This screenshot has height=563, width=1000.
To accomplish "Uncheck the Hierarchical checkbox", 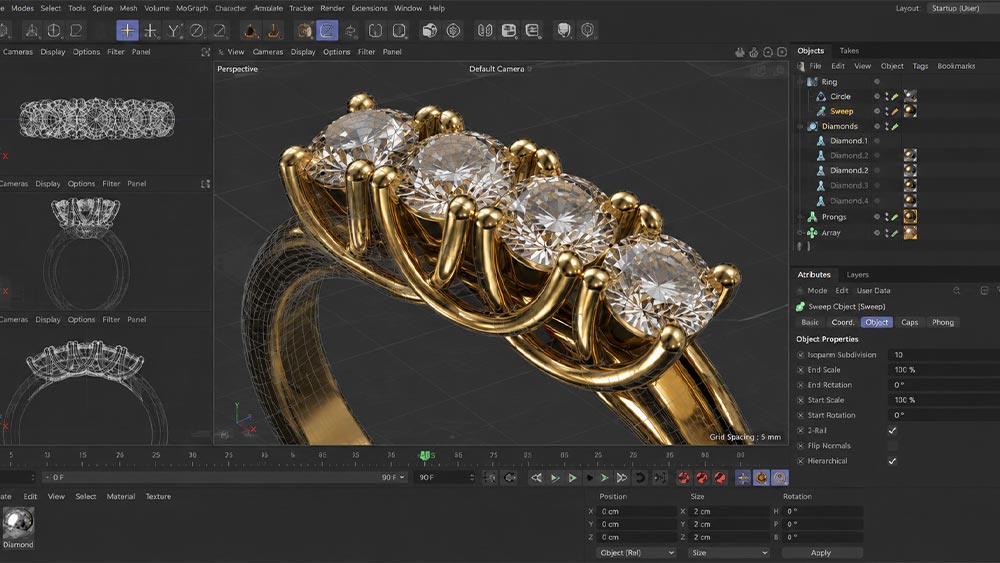I will pos(892,461).
